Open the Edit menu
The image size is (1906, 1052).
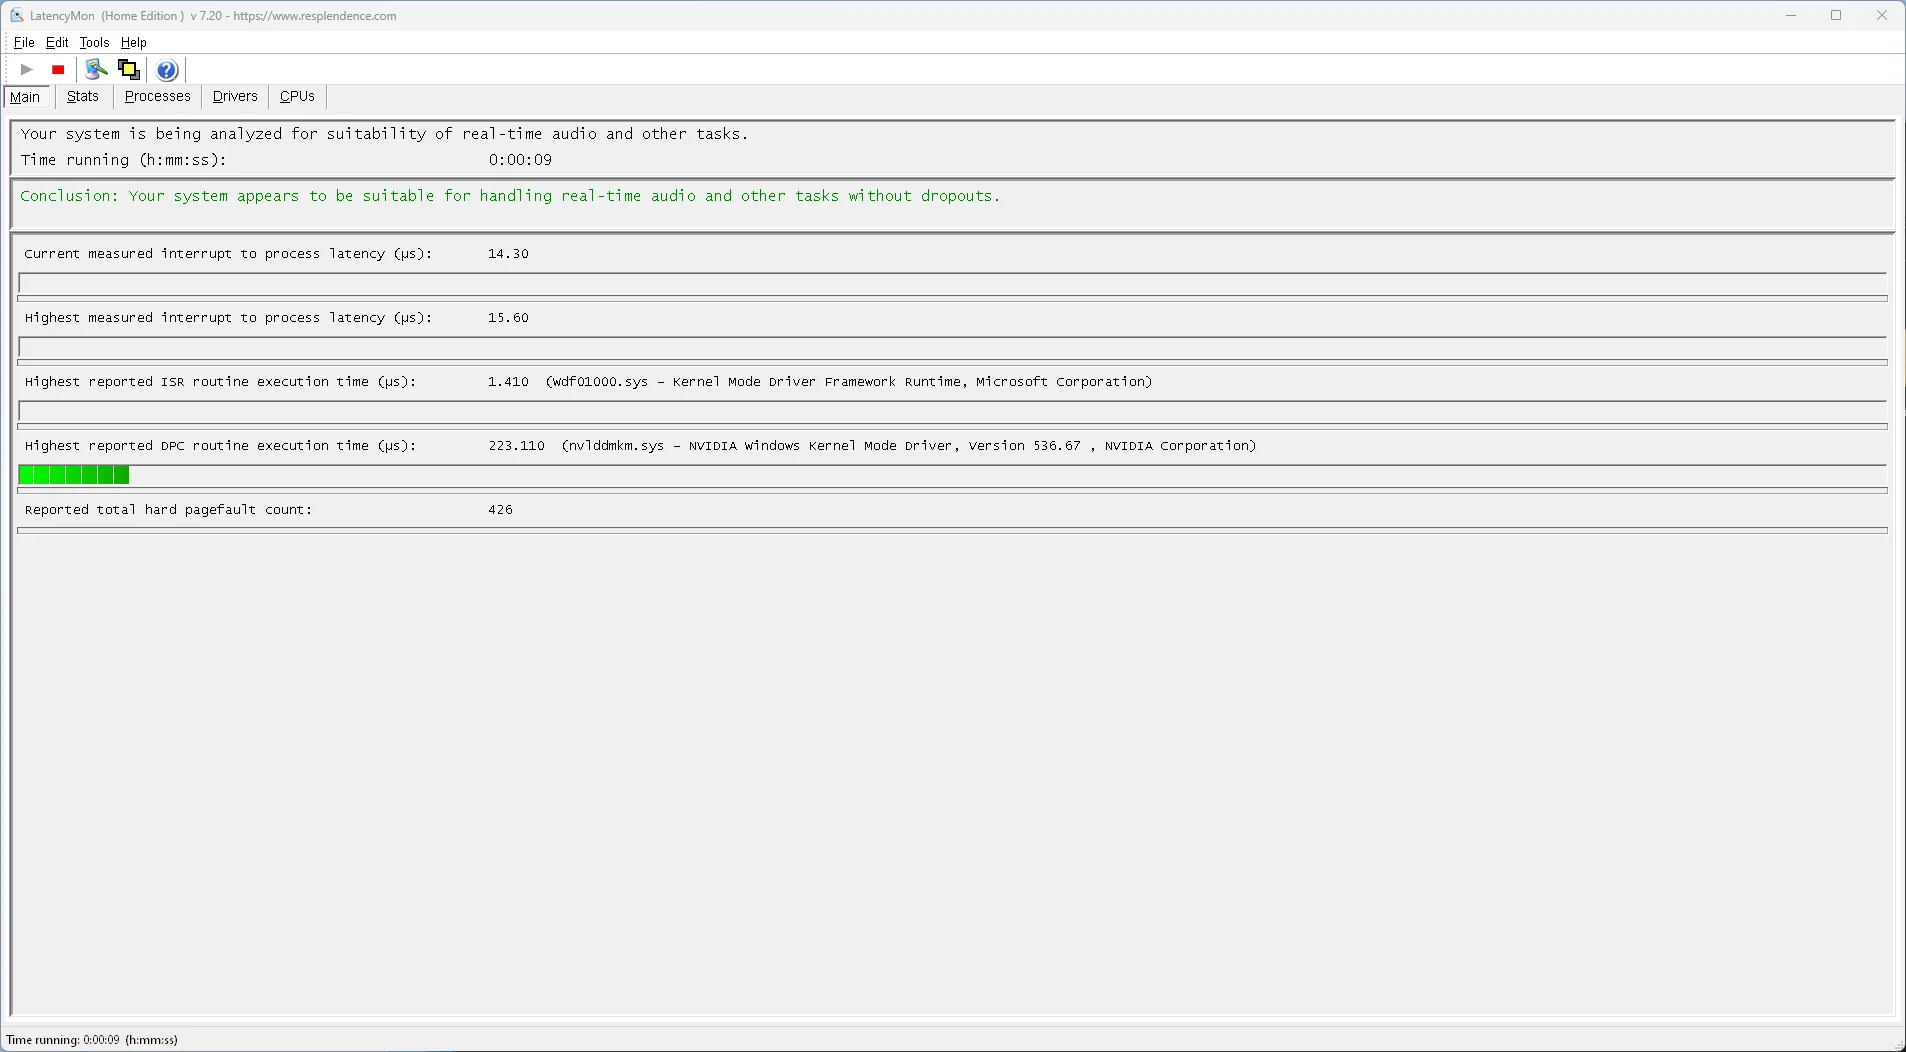(x=57, y=42)
